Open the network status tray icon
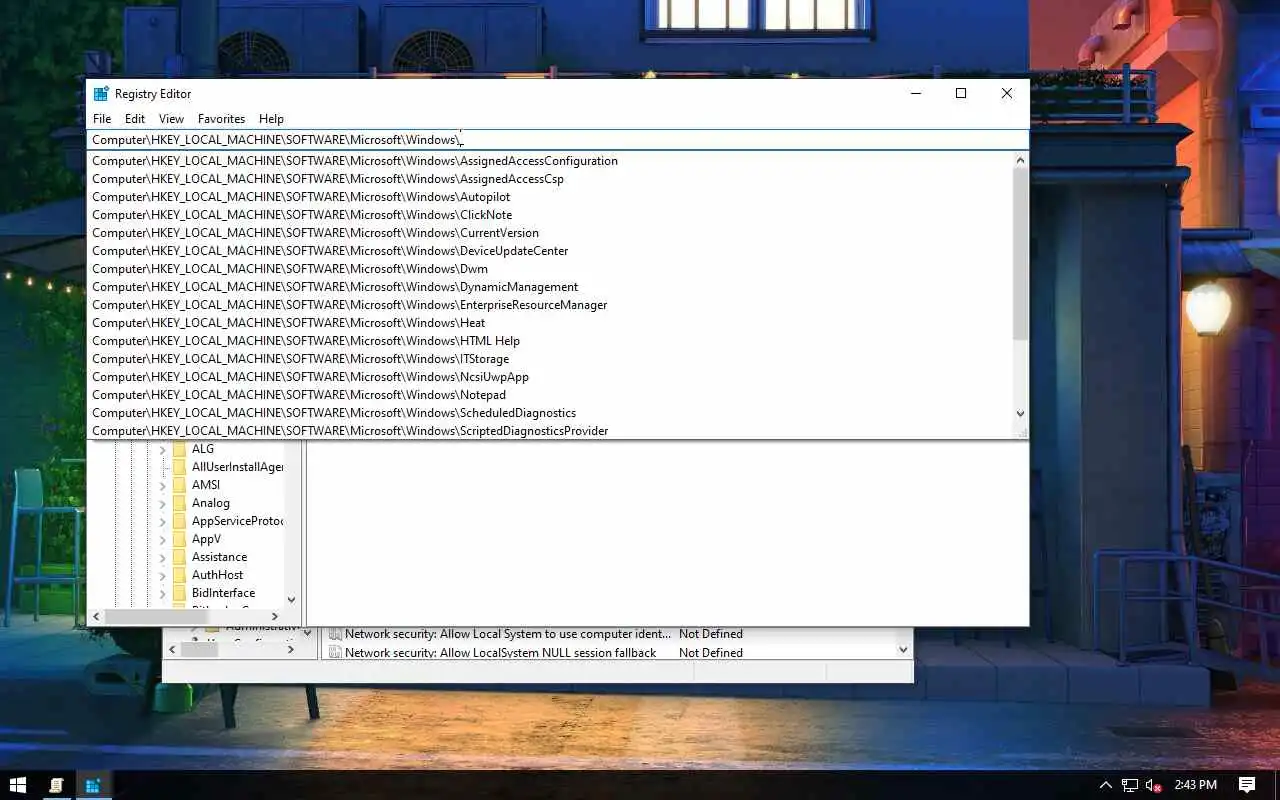 1130,785
